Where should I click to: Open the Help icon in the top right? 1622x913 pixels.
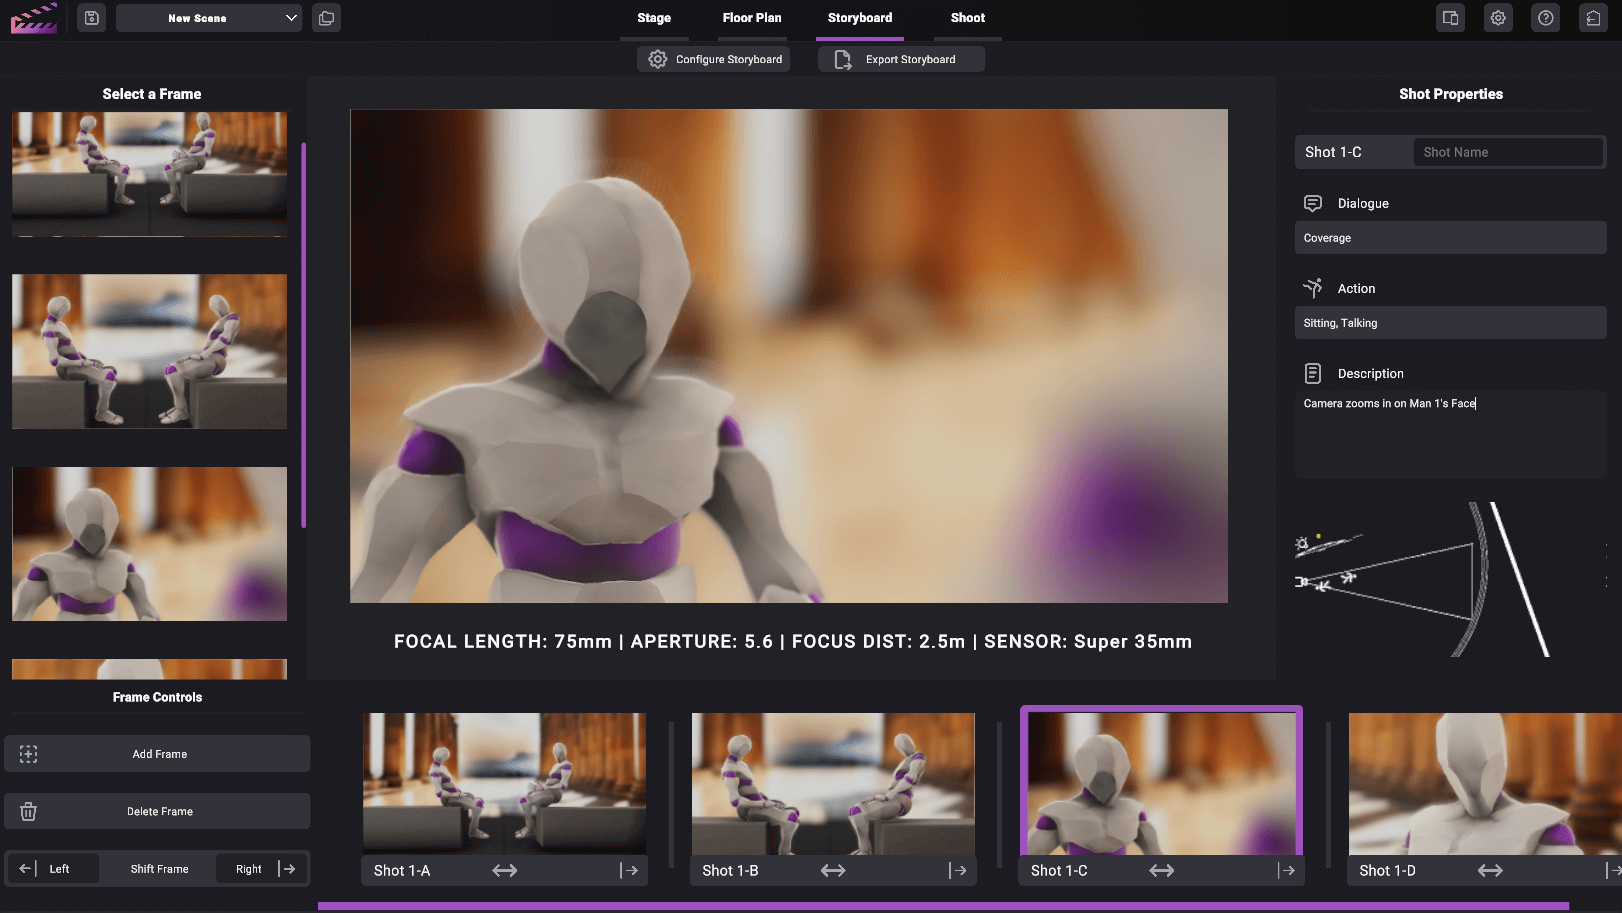pyautogui.click(x=1545, y=18)
